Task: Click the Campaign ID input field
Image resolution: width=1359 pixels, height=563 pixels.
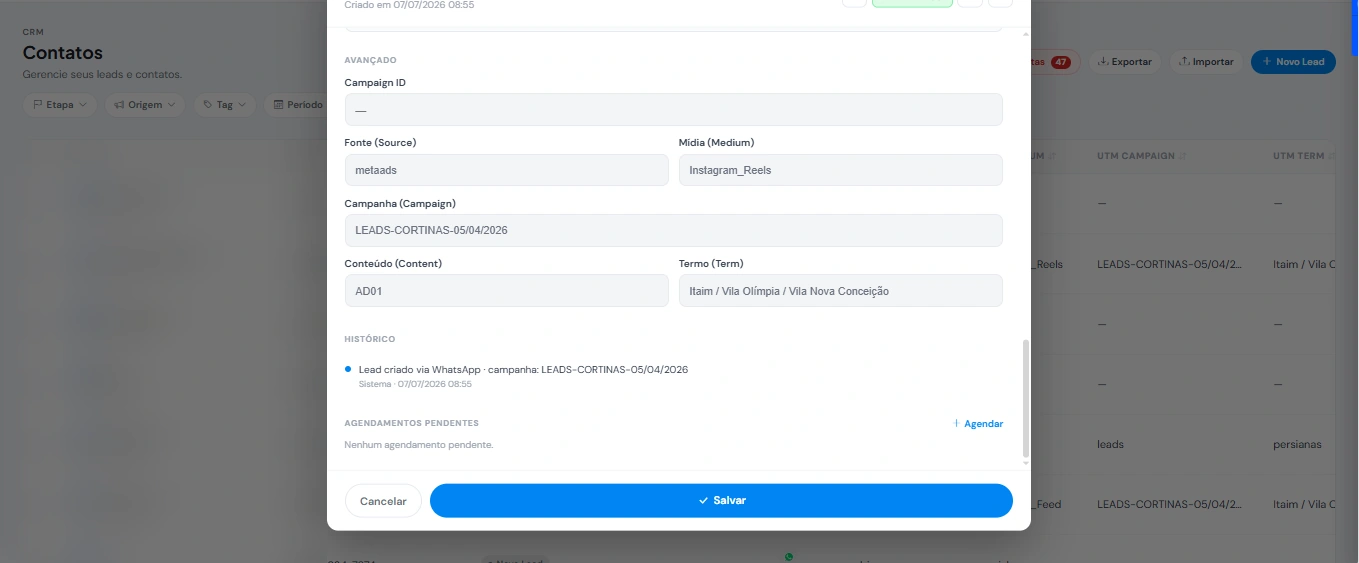Action: (x=673, y=110)
